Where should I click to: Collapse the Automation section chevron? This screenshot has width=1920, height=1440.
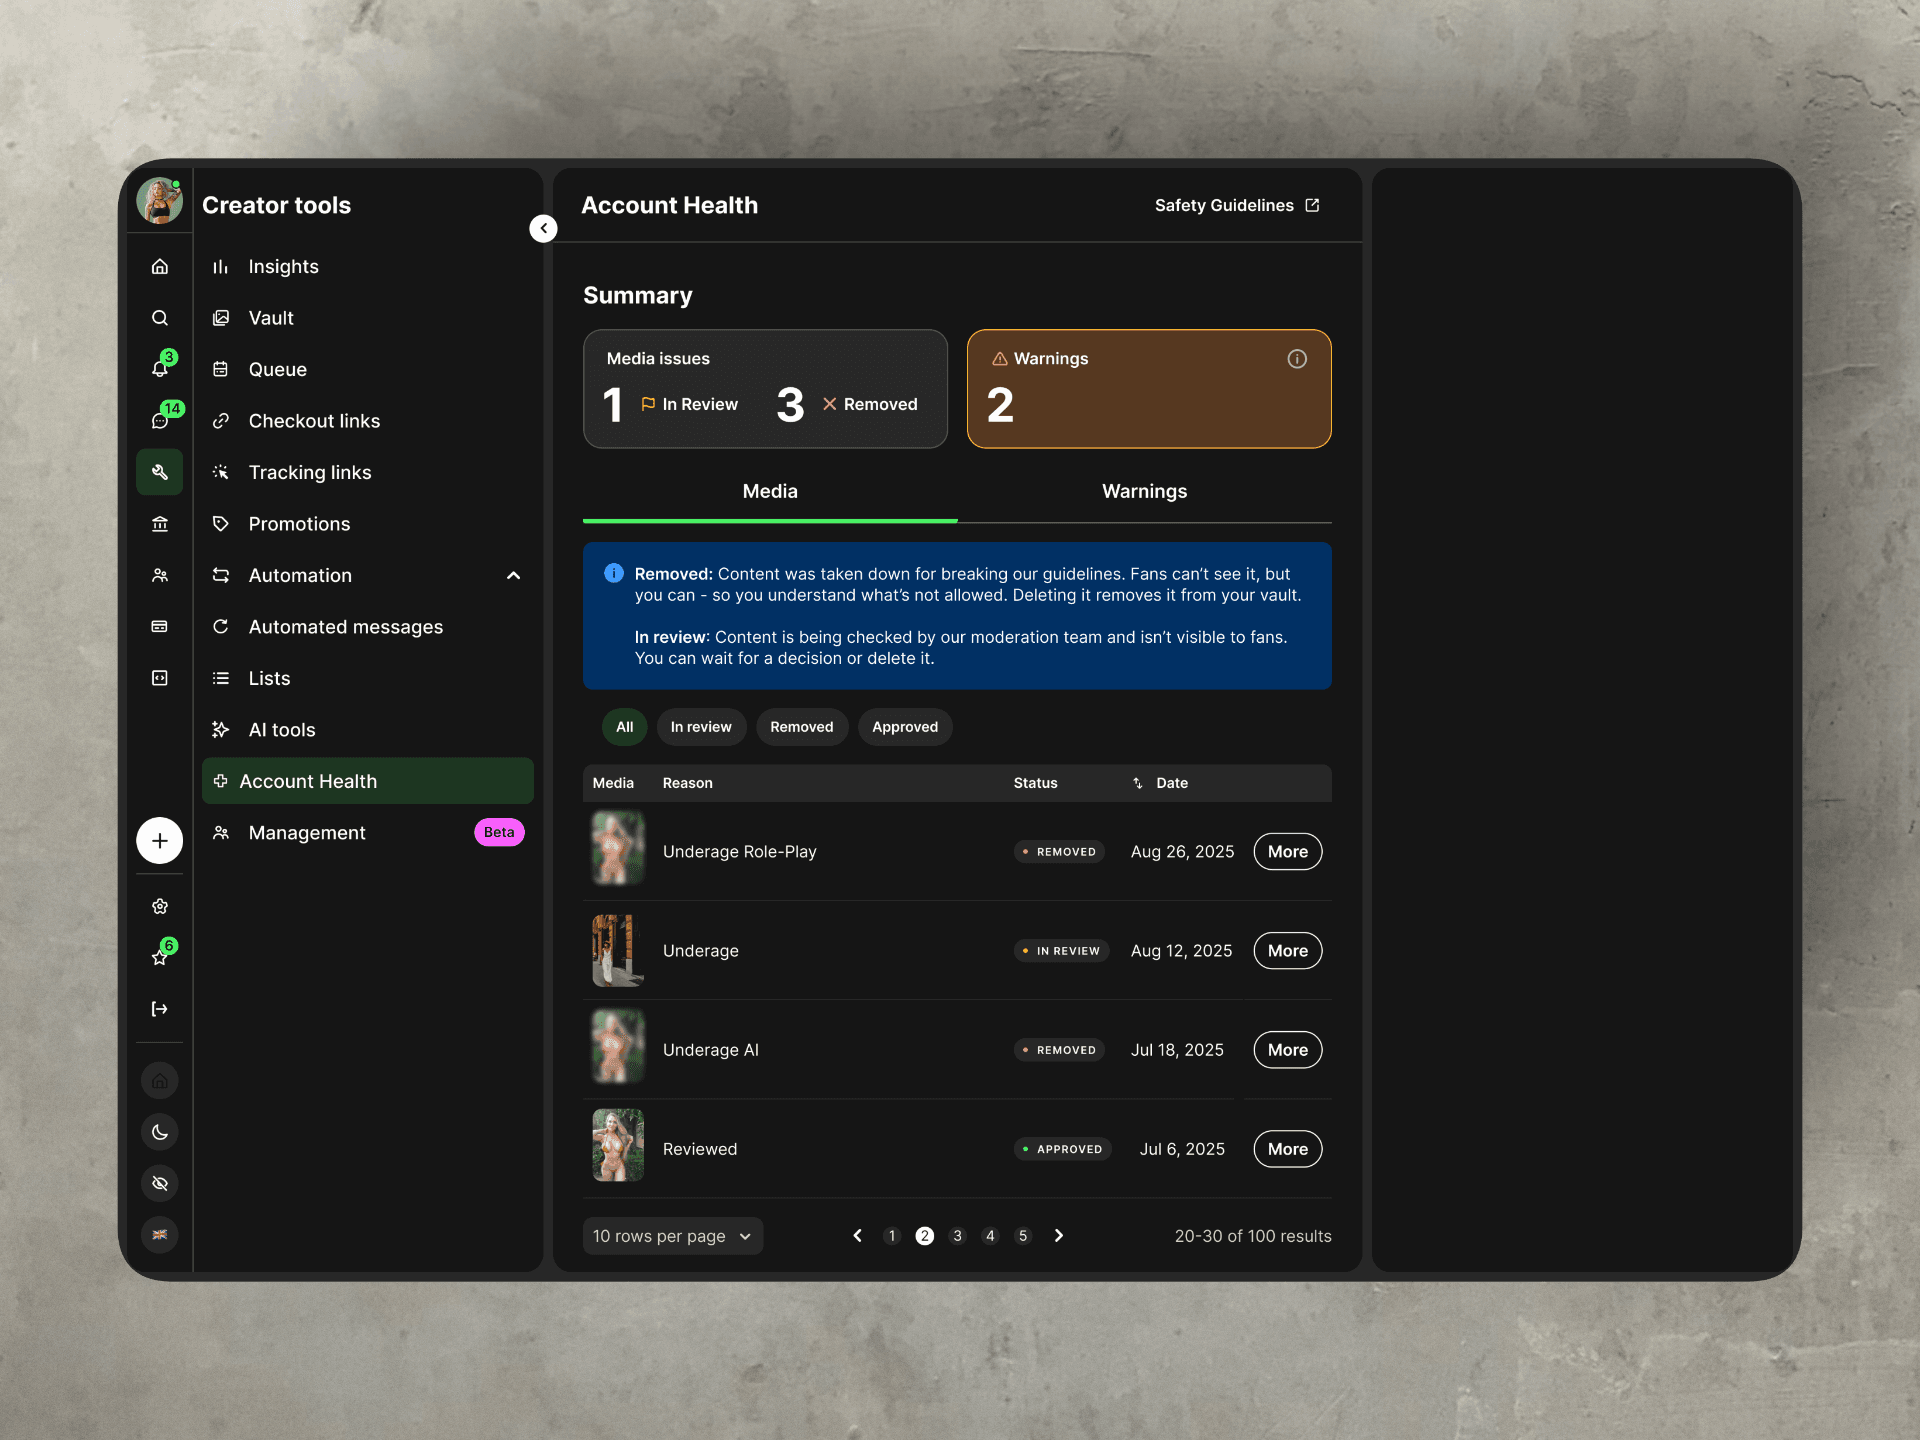point(513,576)
